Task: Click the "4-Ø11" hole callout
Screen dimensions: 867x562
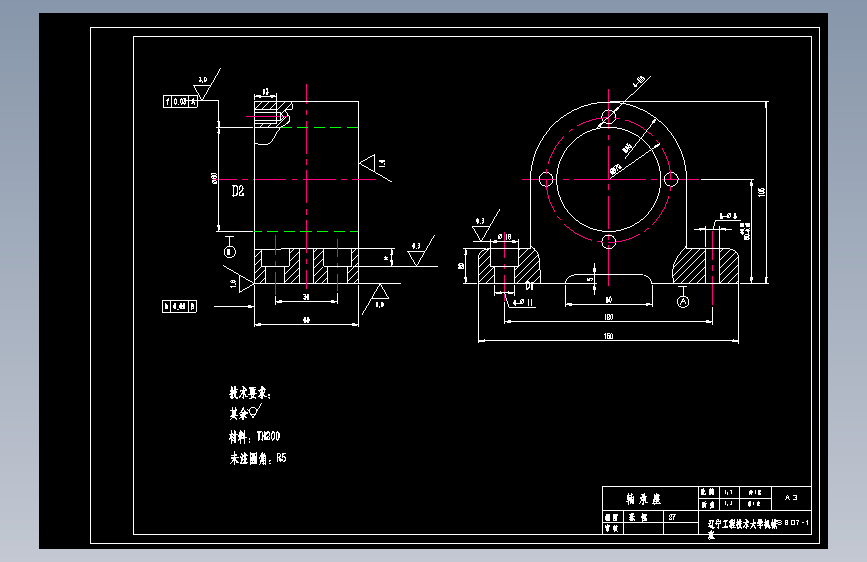Action: (523, 303)
